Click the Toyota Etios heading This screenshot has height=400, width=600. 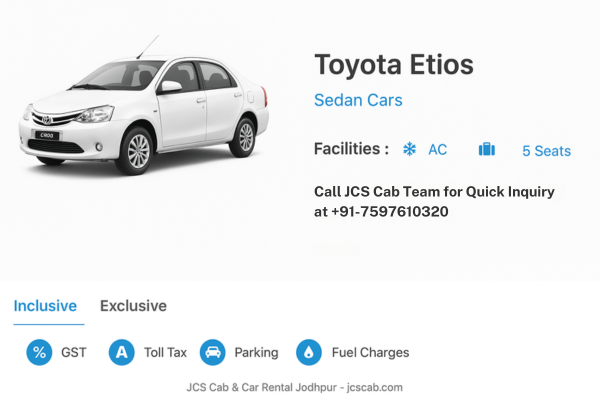[393, 64]
